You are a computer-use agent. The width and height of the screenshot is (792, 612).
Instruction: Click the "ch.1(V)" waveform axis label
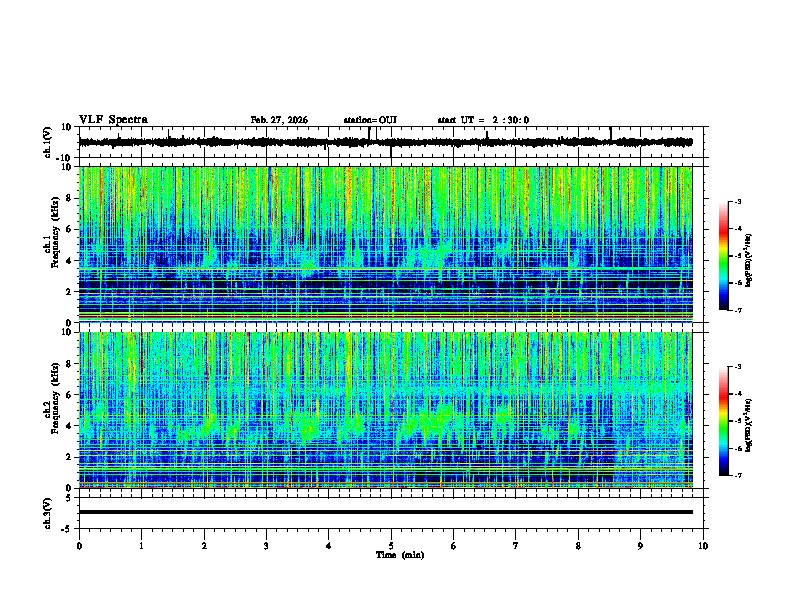pyautogui.click(x=48, y=142)
